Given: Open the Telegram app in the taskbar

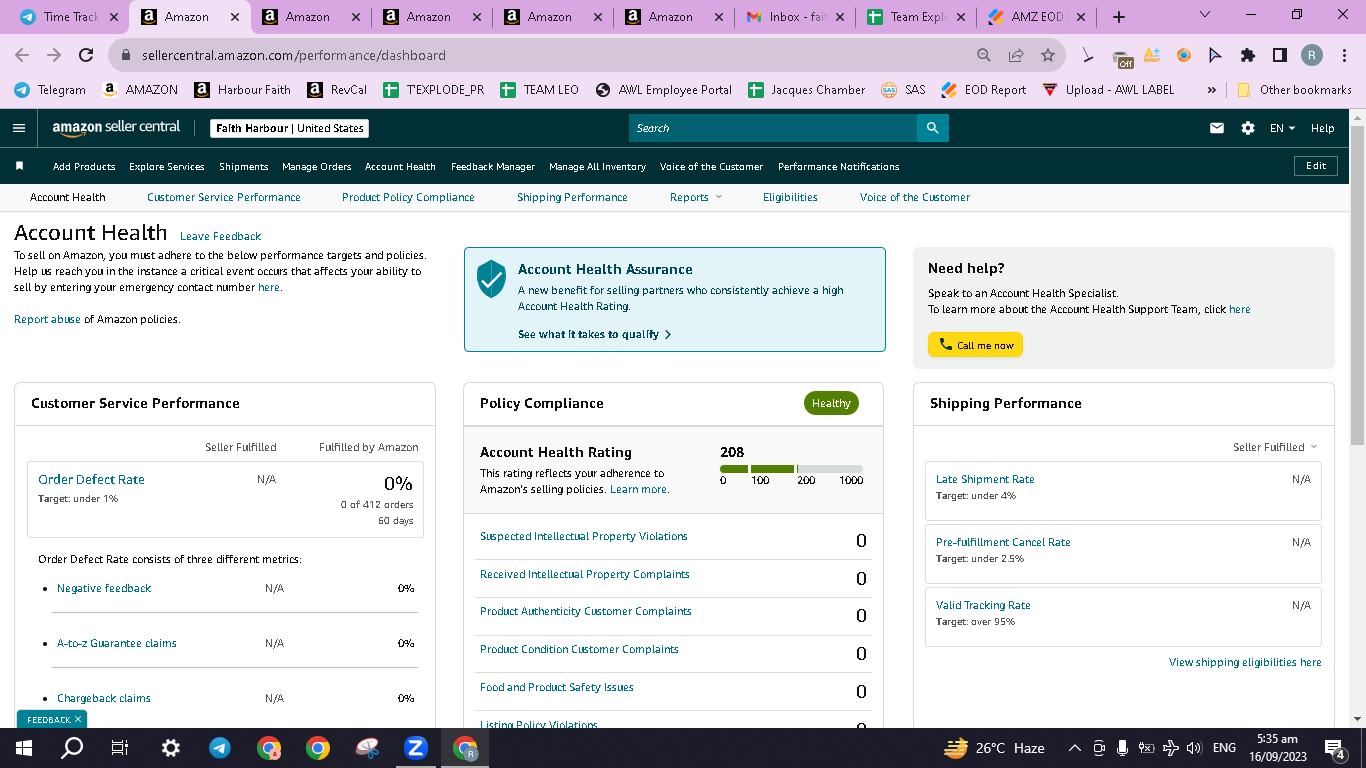Looking at the screenshot, I should (x=219, y=747).
